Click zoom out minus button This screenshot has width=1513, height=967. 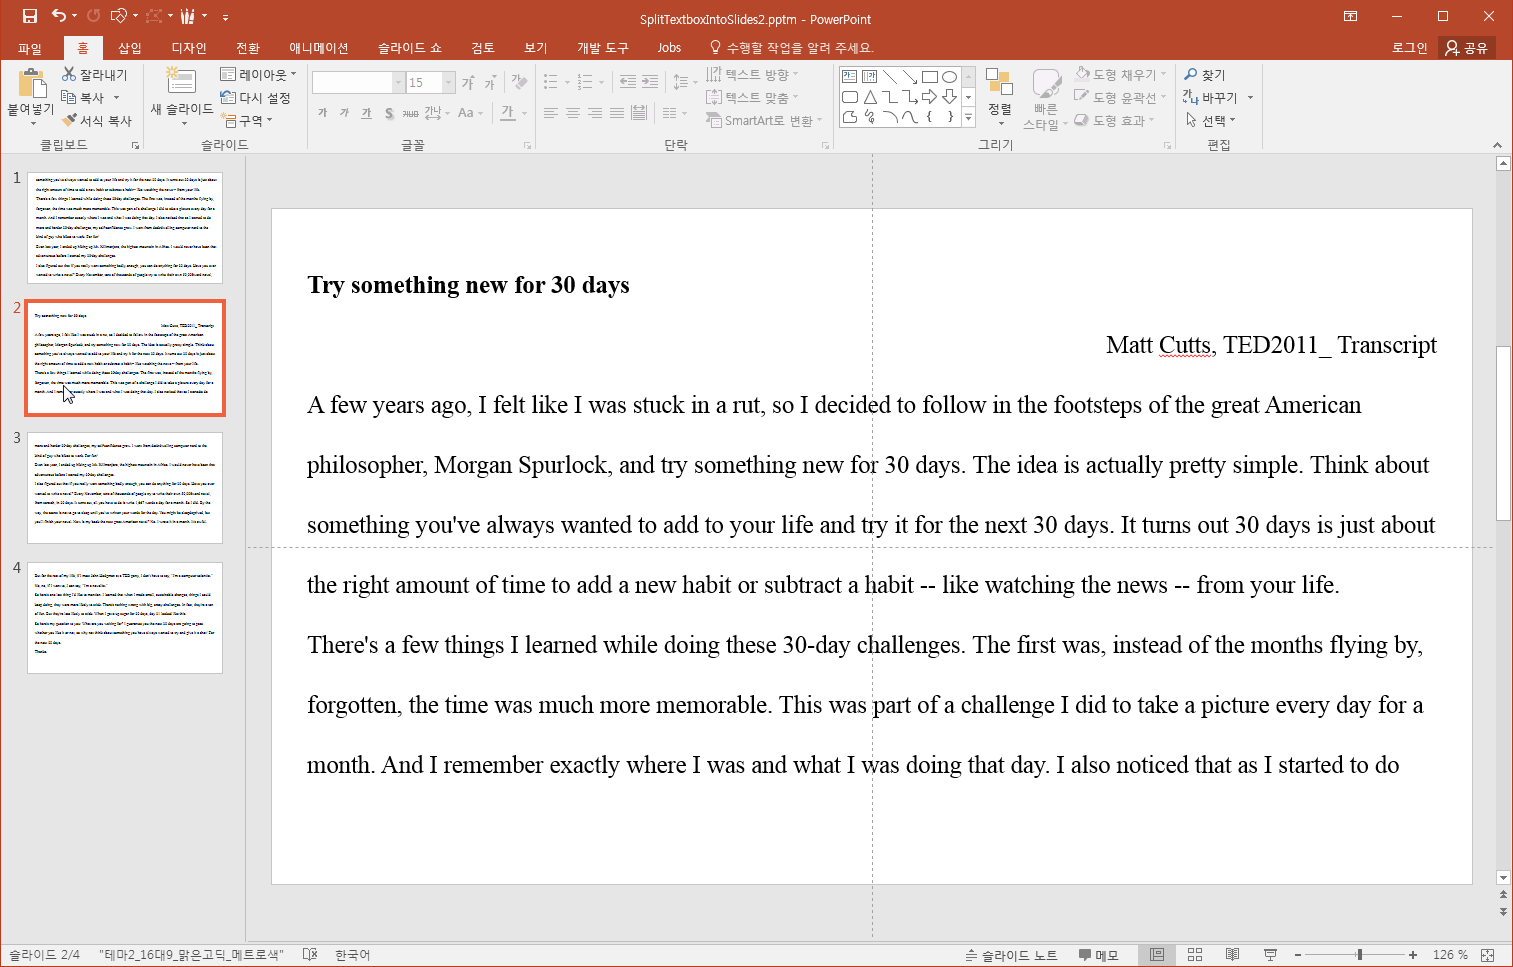[1298, 955]
